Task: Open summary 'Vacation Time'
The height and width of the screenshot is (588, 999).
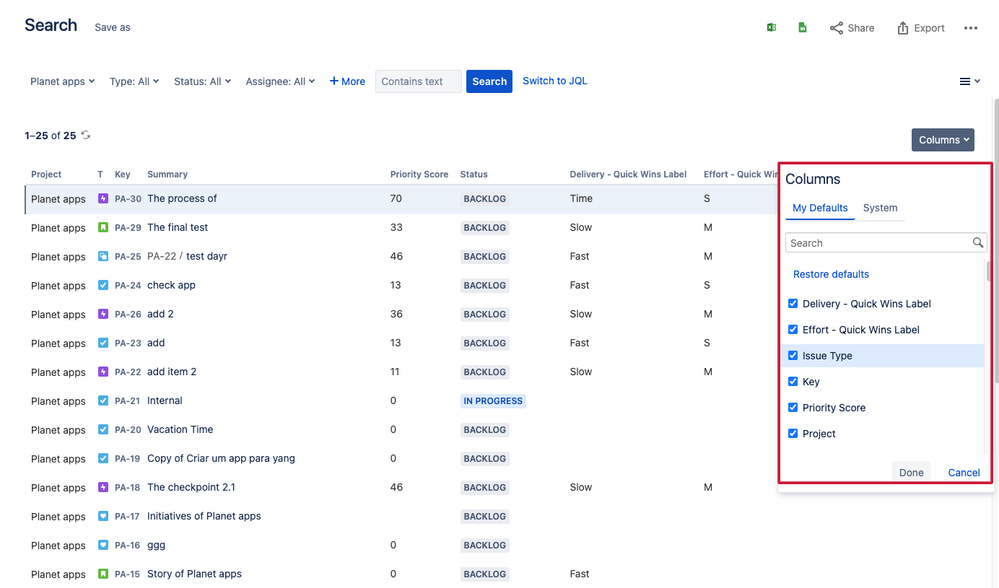Action: pos(180,429)
